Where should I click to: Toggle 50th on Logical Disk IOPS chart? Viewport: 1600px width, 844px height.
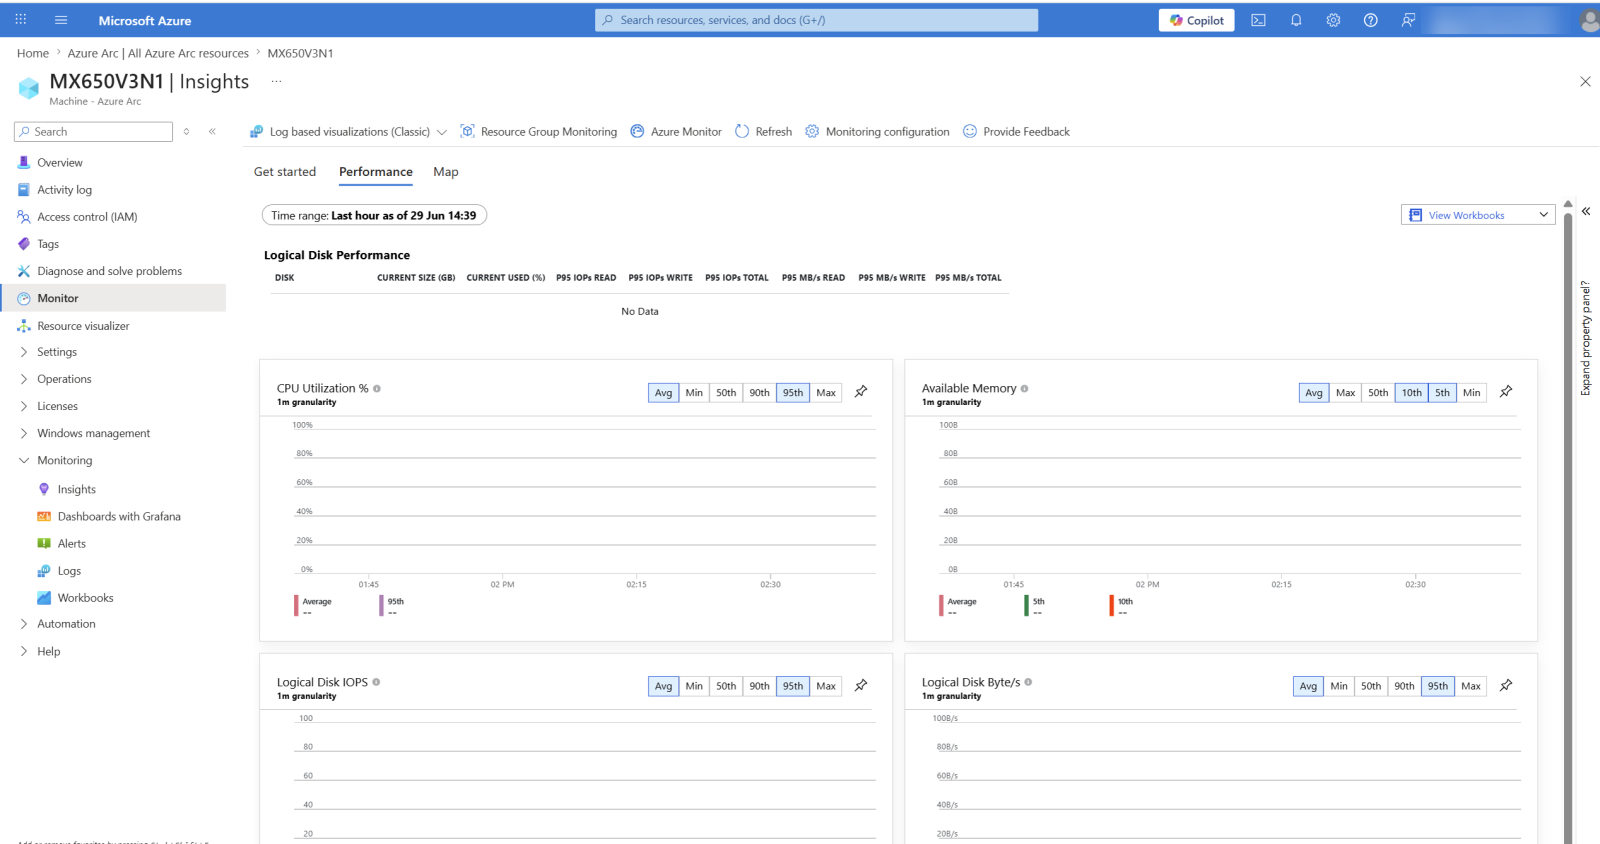click(x=726, y=686)
